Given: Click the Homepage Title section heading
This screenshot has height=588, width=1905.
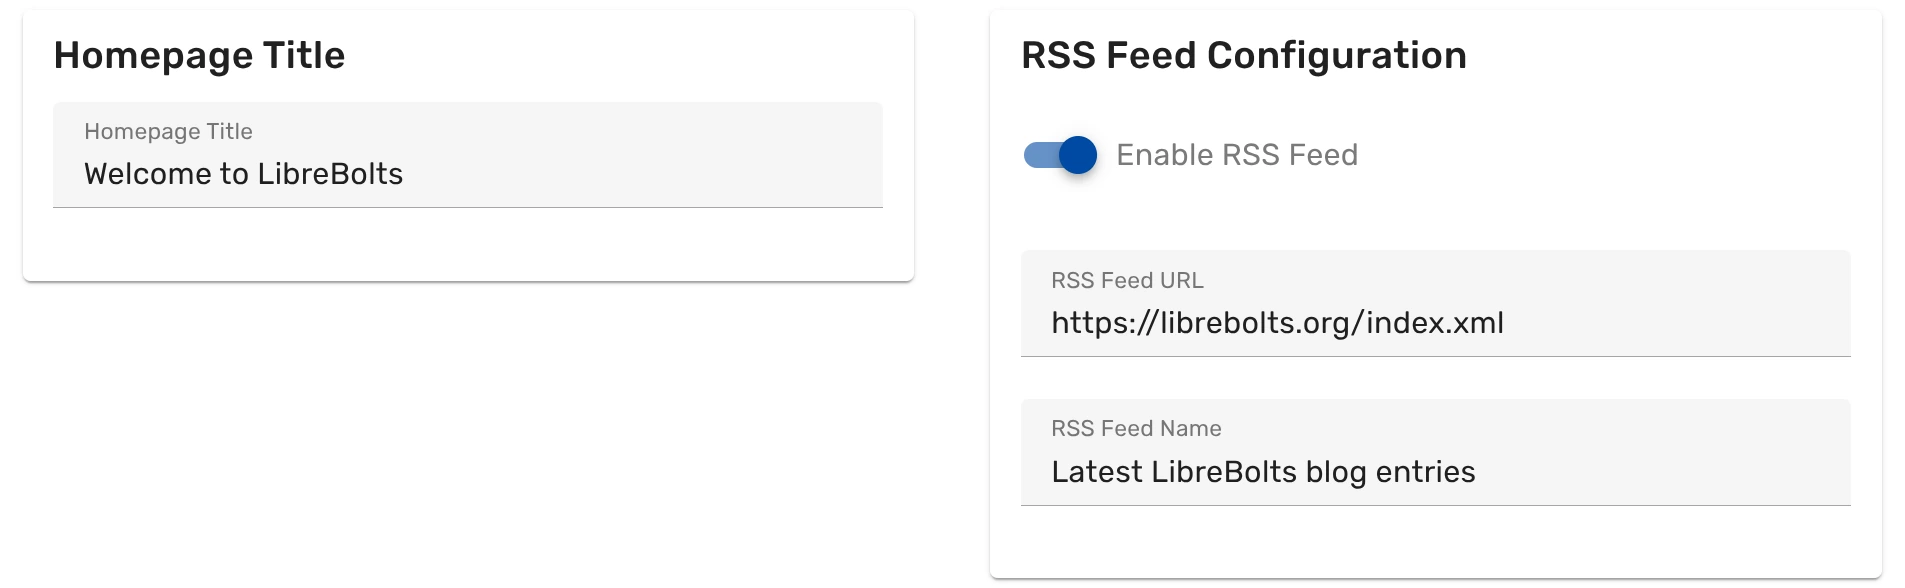Looking at the screenshot, I should pos(201,55).
